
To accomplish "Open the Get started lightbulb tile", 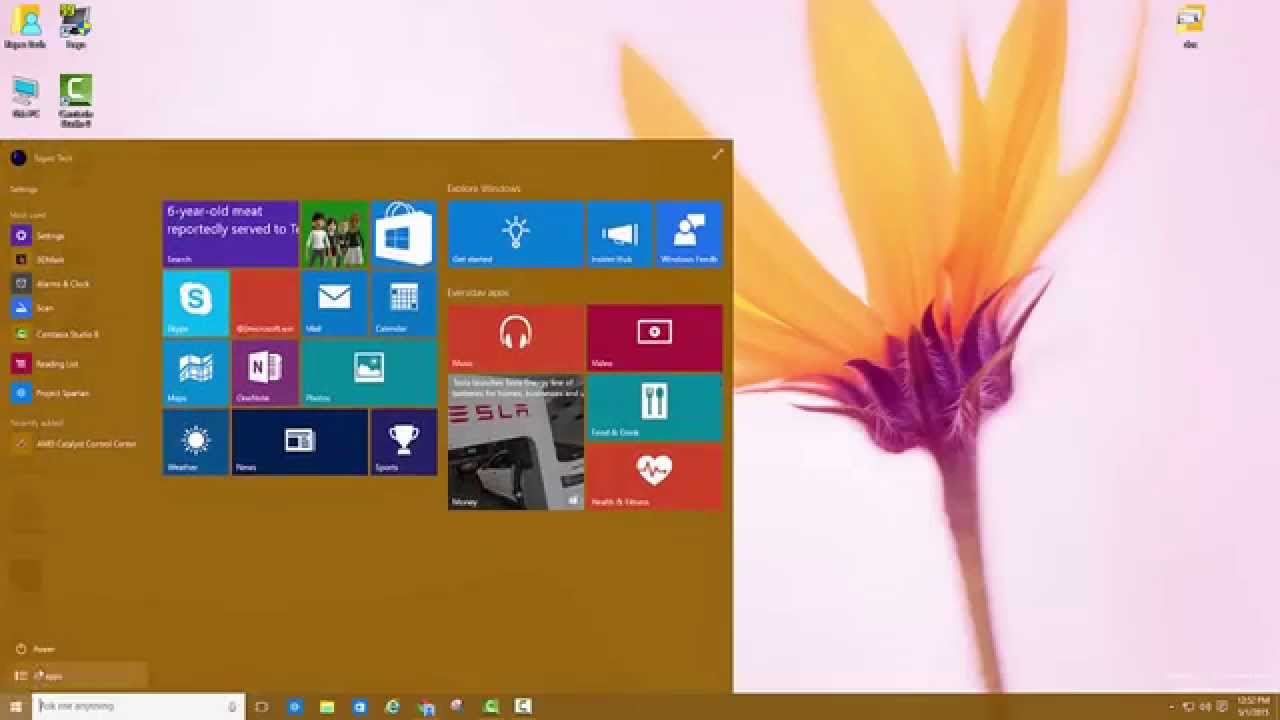I will [x=515, y=234].
